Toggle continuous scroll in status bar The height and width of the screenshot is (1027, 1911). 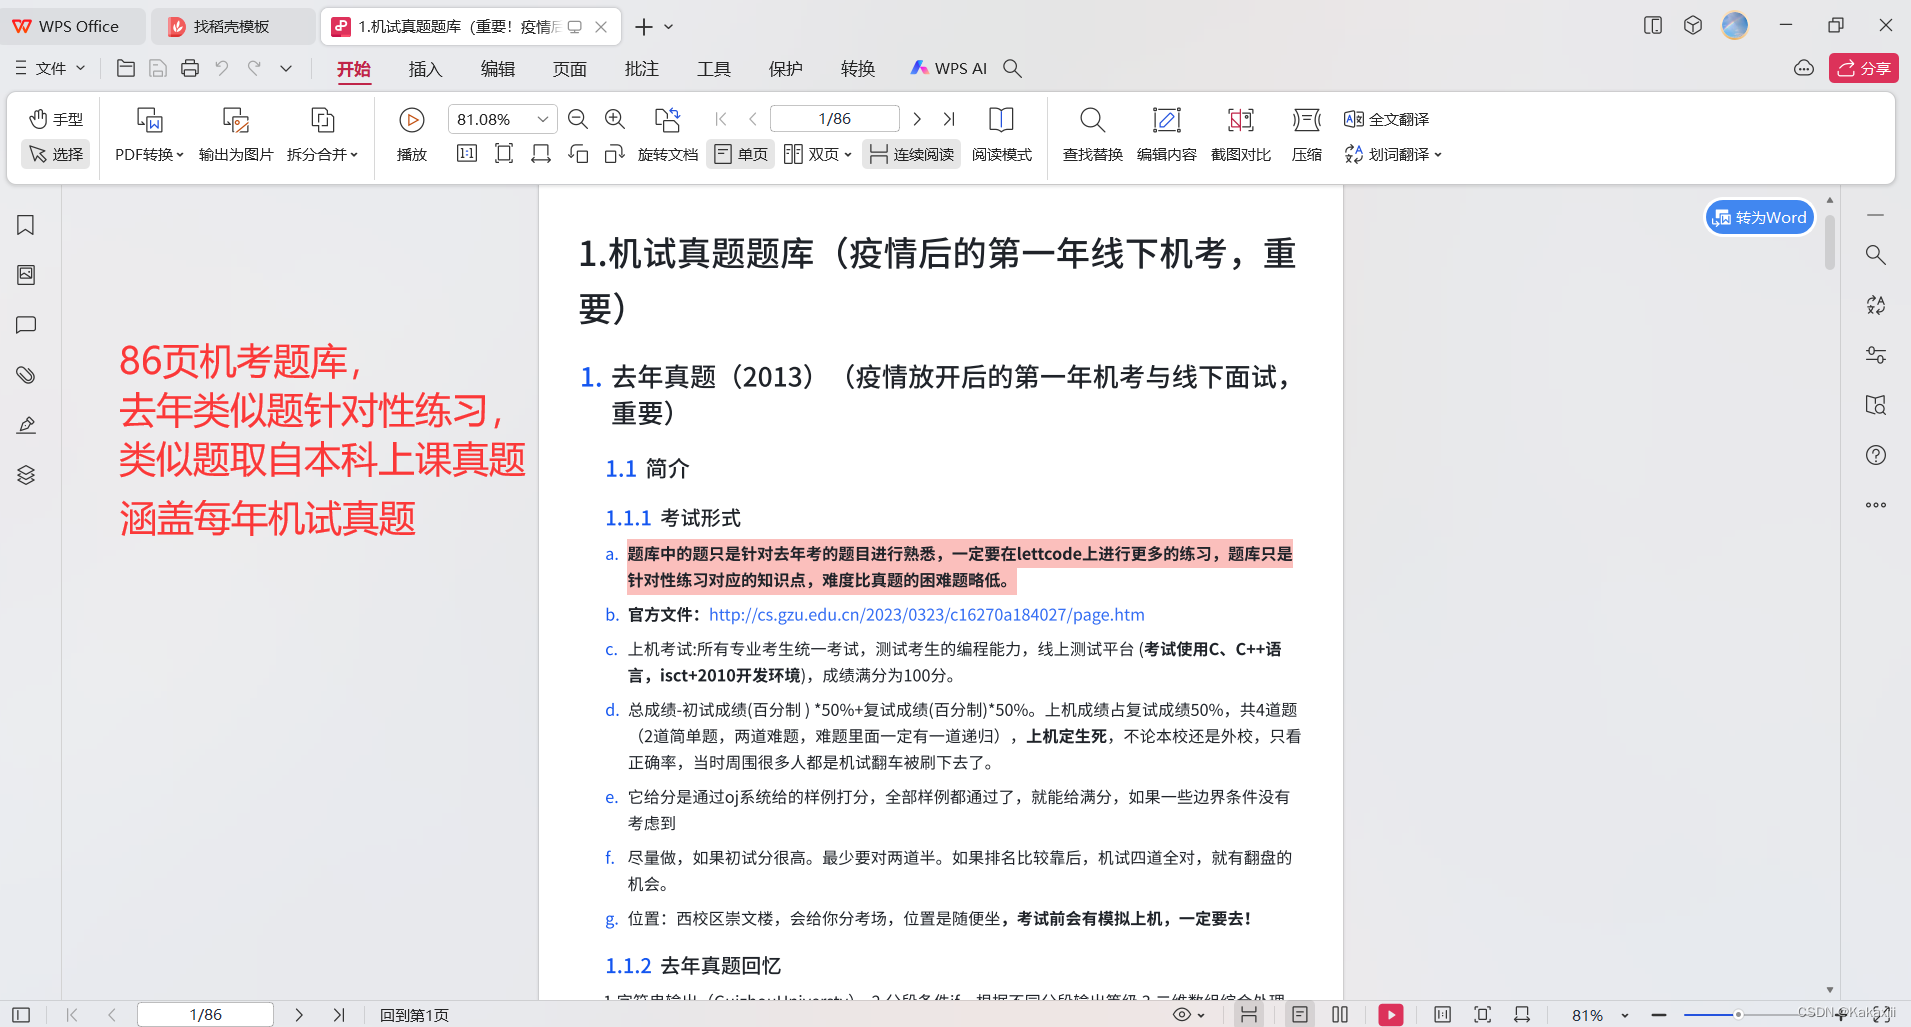1249,1014
